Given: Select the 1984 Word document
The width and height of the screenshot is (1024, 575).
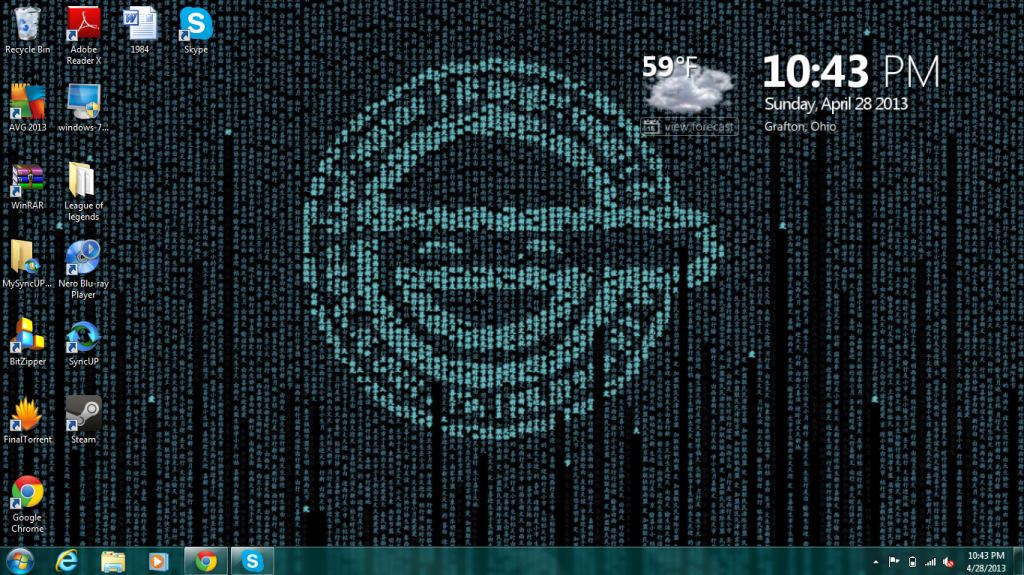Looking at the screenshot, I should tap(140, 31).
